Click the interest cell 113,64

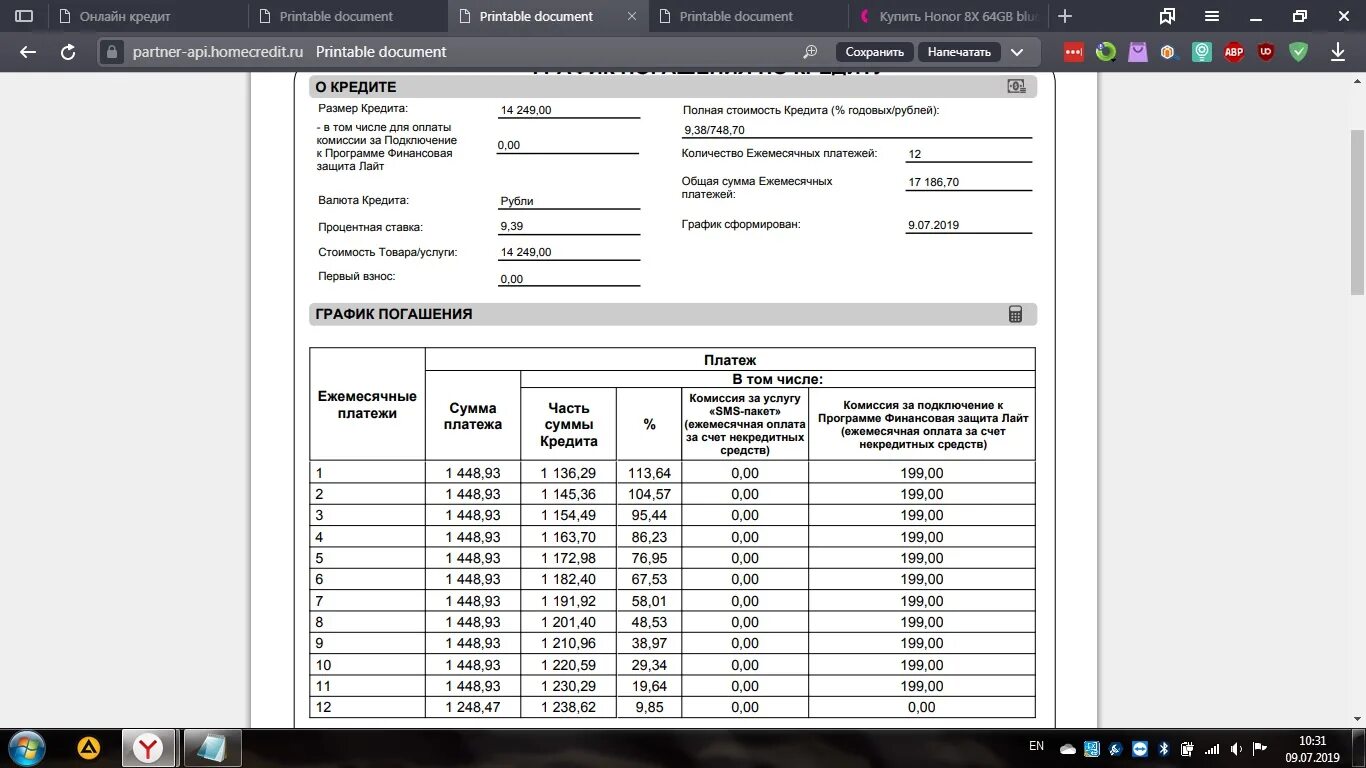[649, 473]
